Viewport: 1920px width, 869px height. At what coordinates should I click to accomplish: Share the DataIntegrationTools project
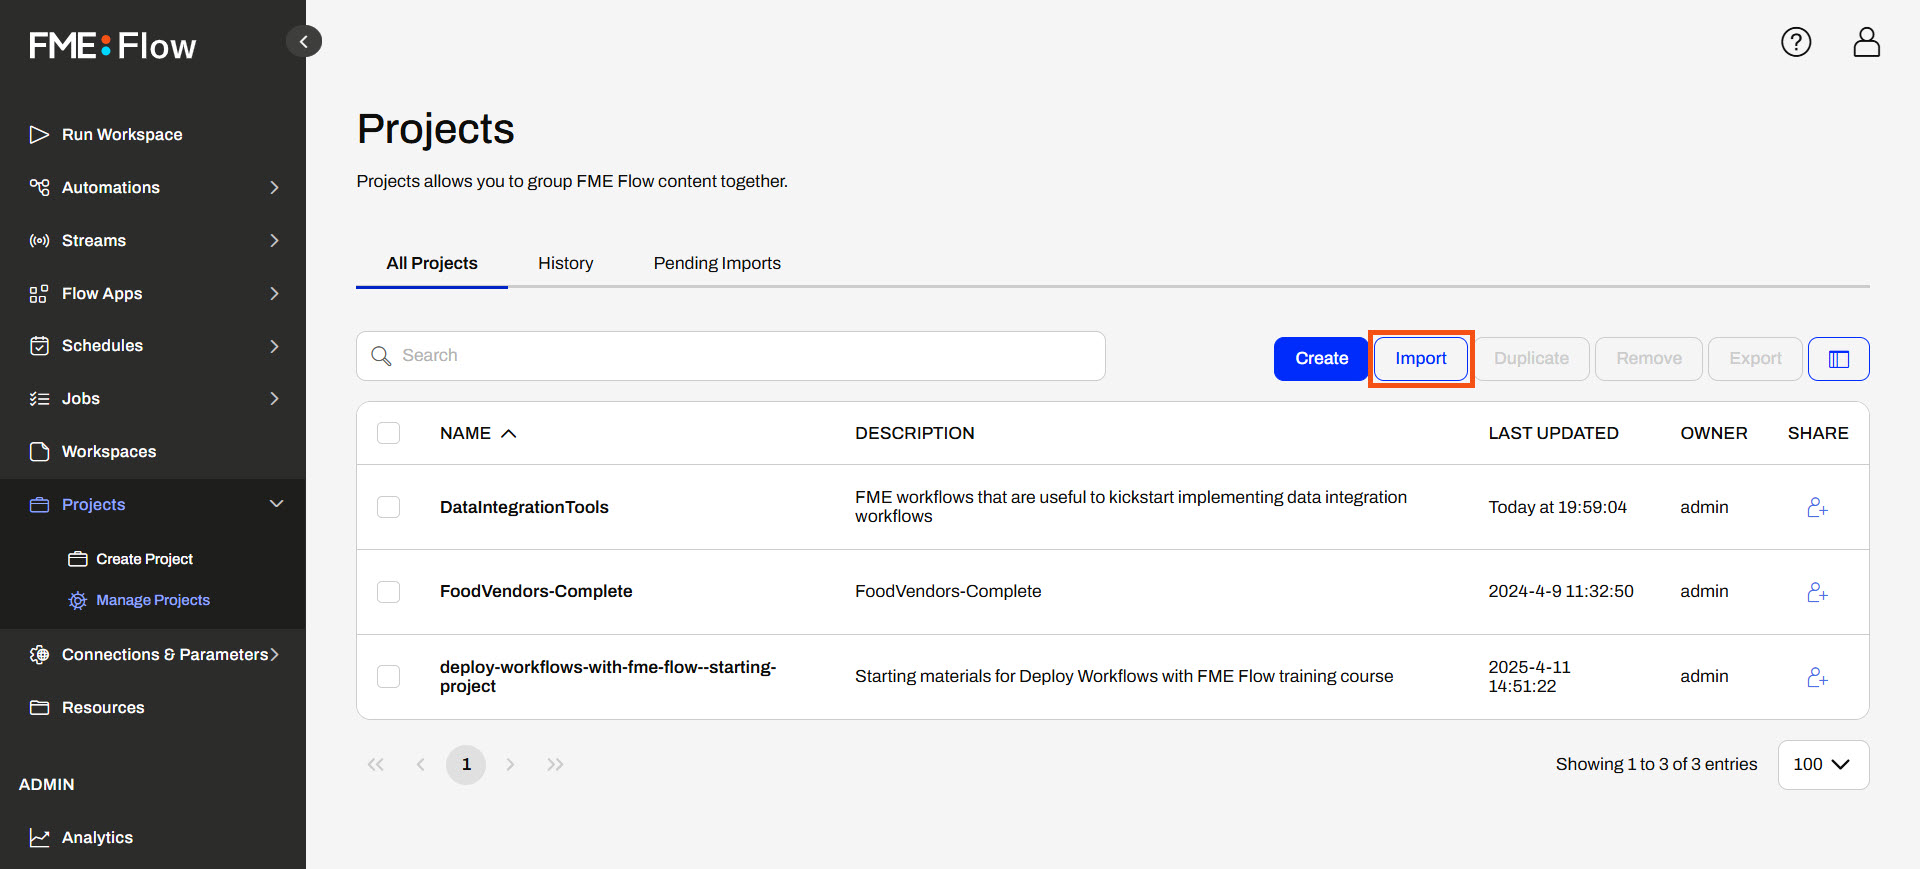click(x=1817, y=508)
